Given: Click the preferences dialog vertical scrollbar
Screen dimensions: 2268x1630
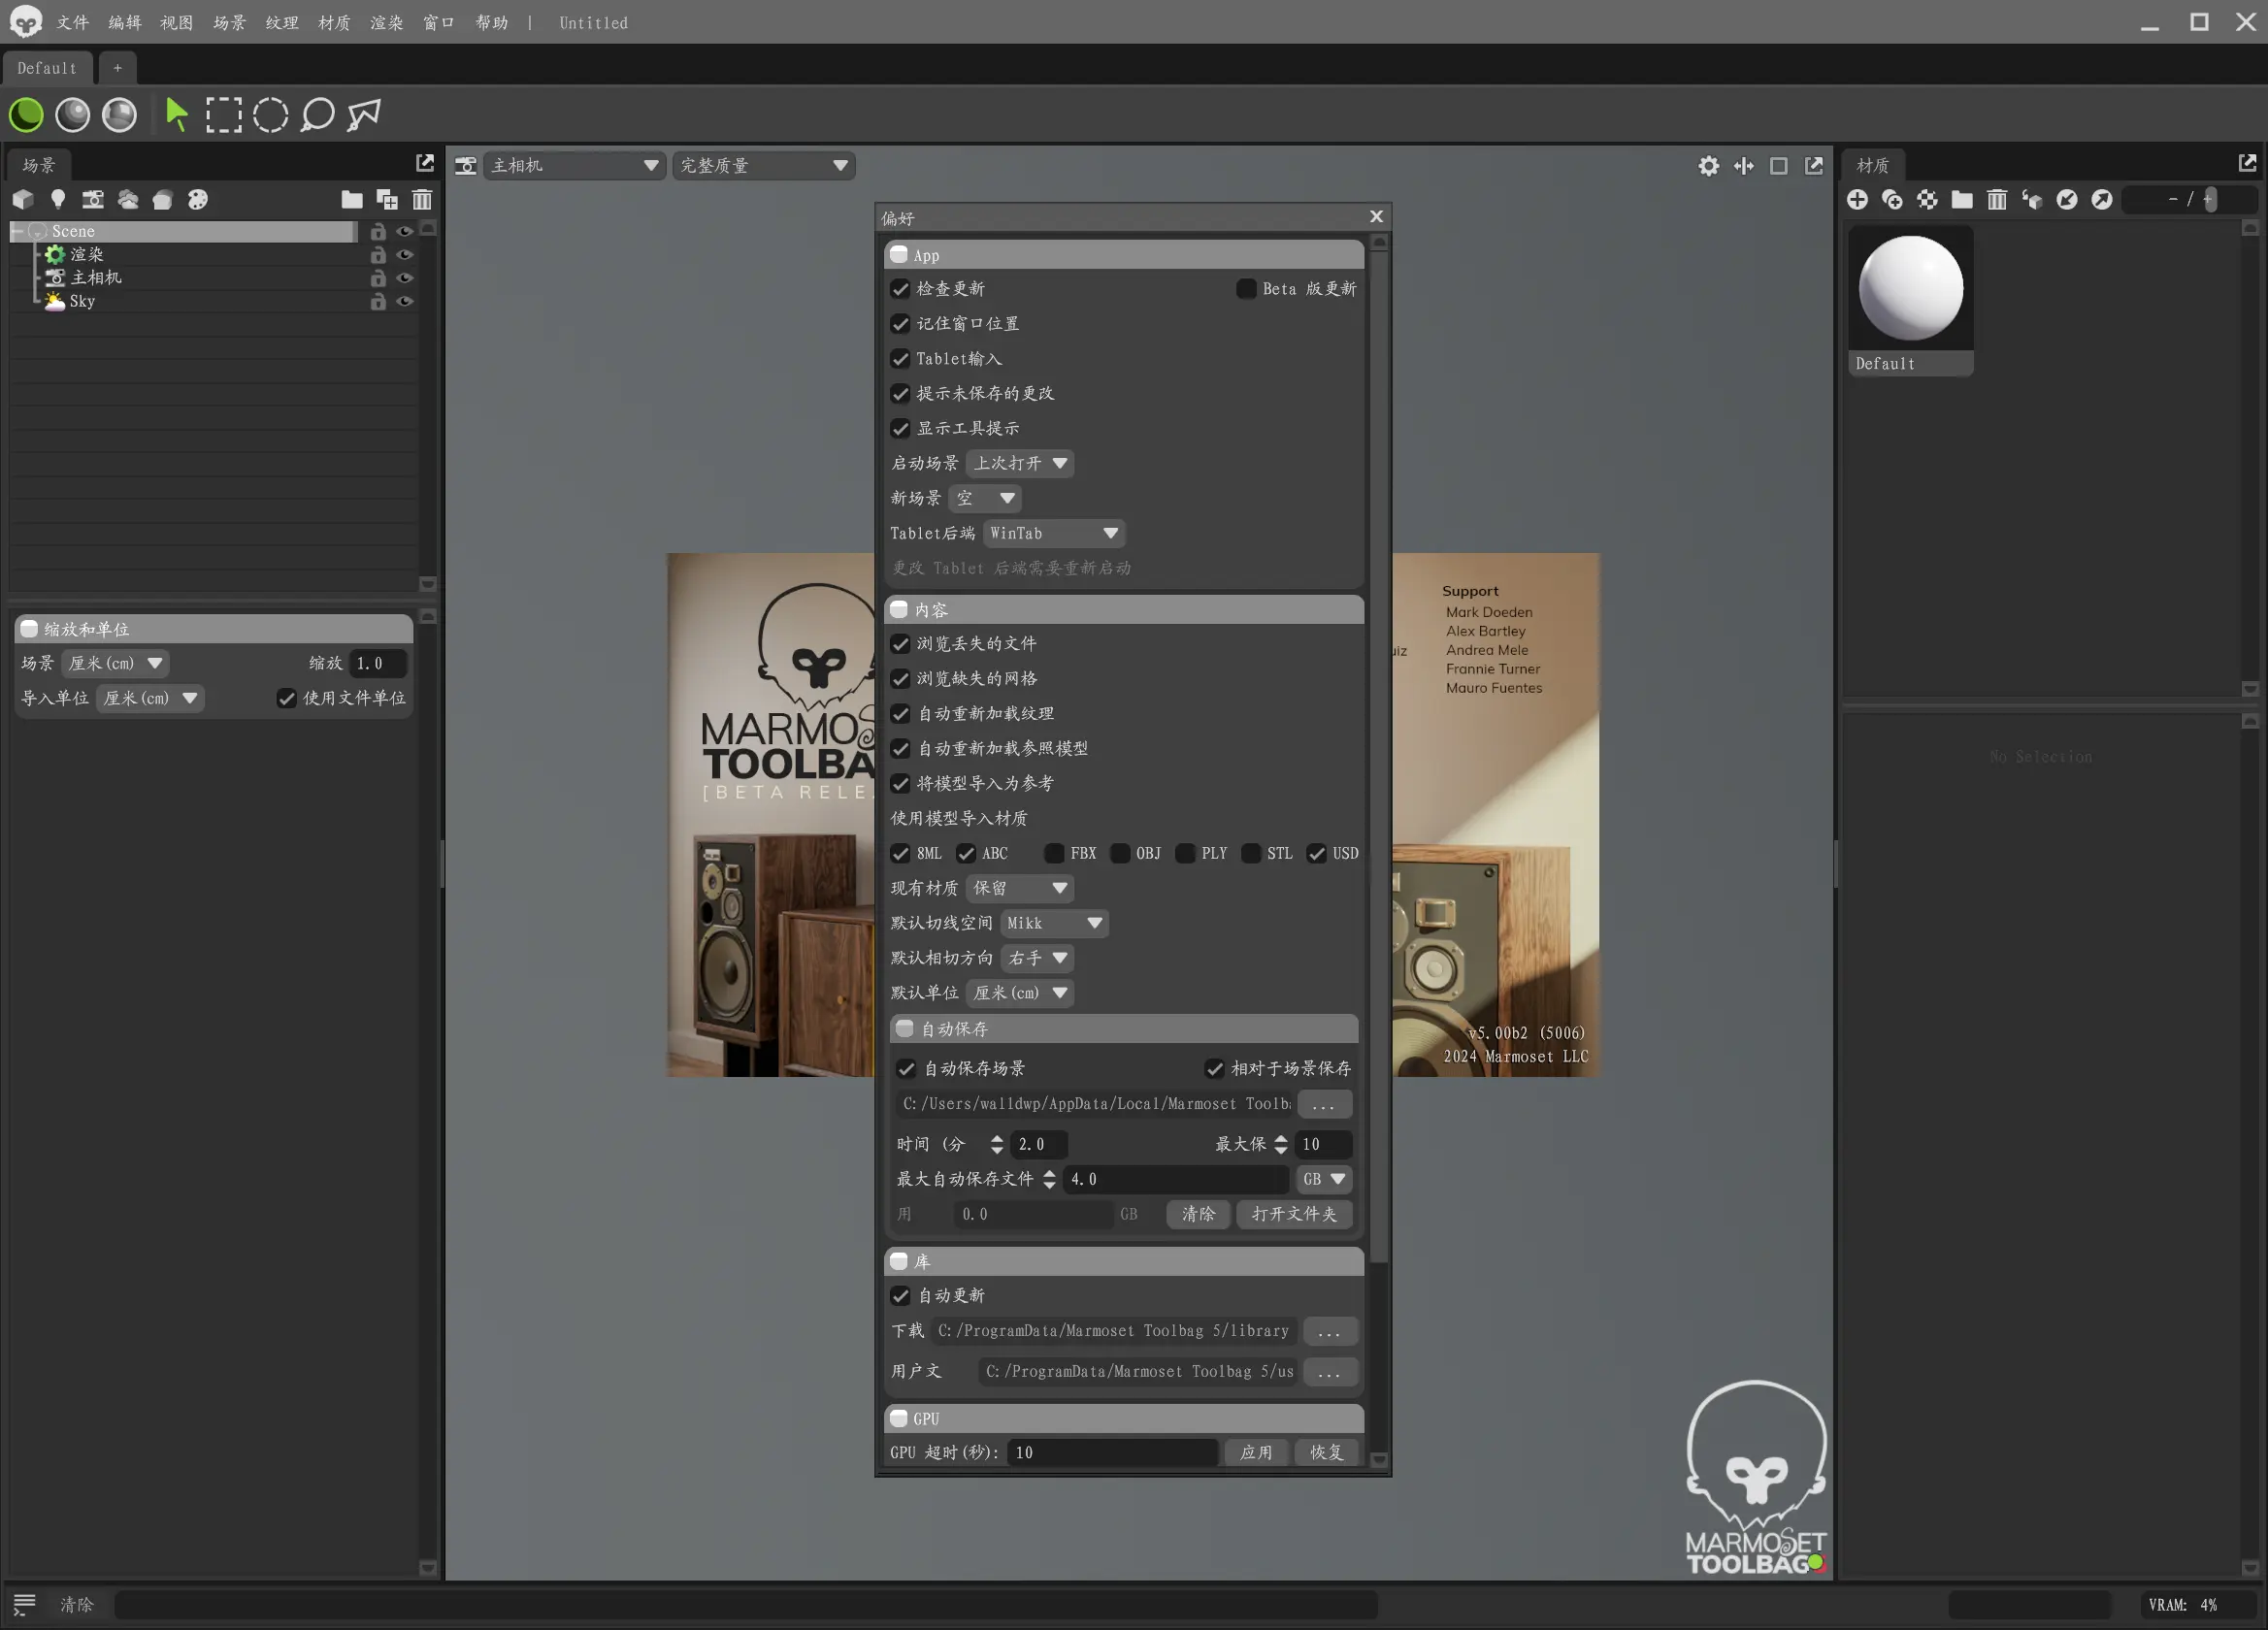Looking at the screenshot, I should click(x=1379, y=755).
